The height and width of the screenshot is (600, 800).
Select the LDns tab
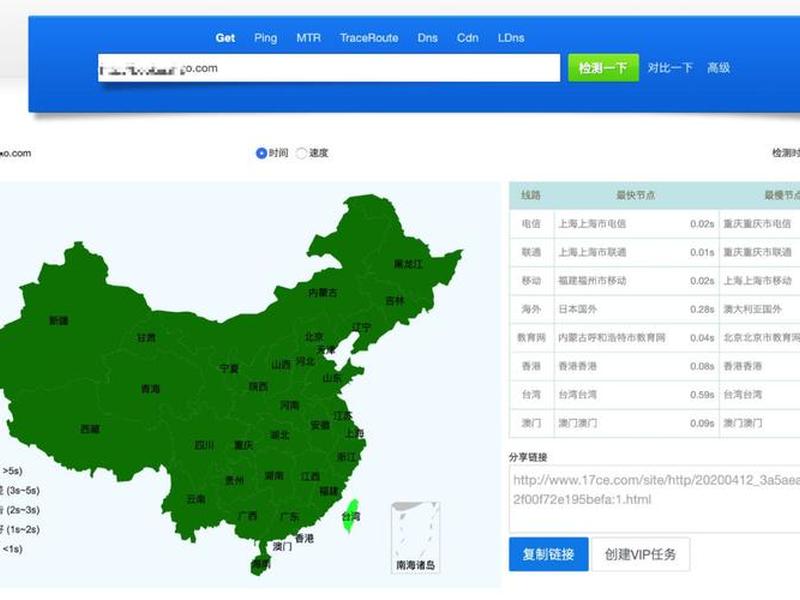pyautogui.click(x=511, y=38)
